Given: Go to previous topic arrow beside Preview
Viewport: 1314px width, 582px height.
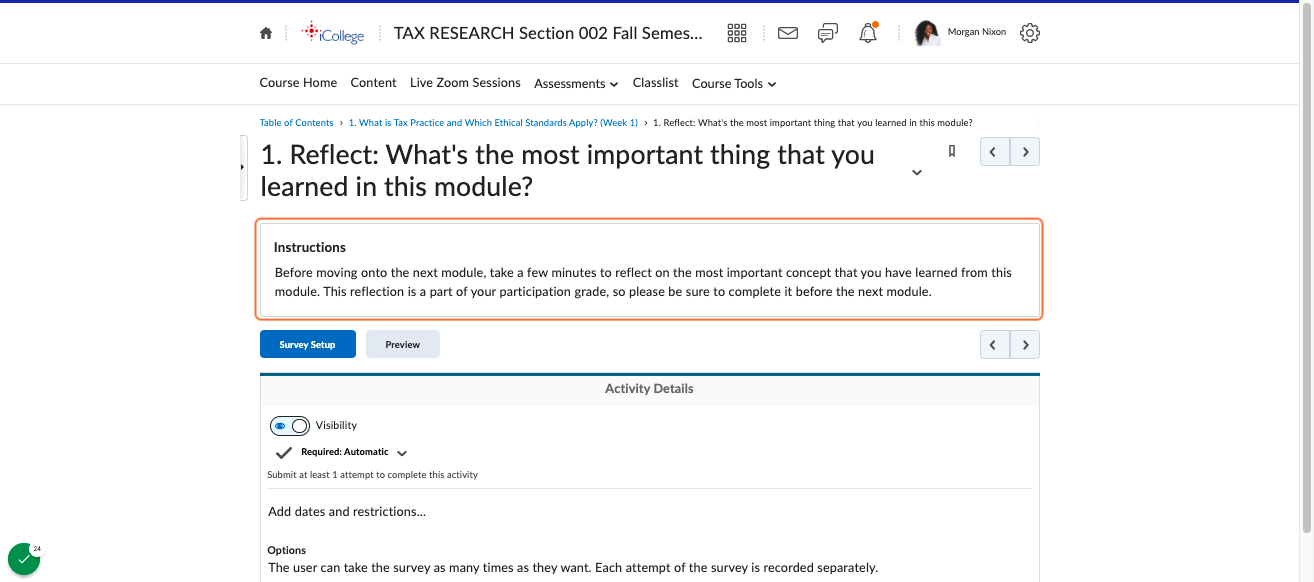Looking at the screenshot, I should [995, 345].
